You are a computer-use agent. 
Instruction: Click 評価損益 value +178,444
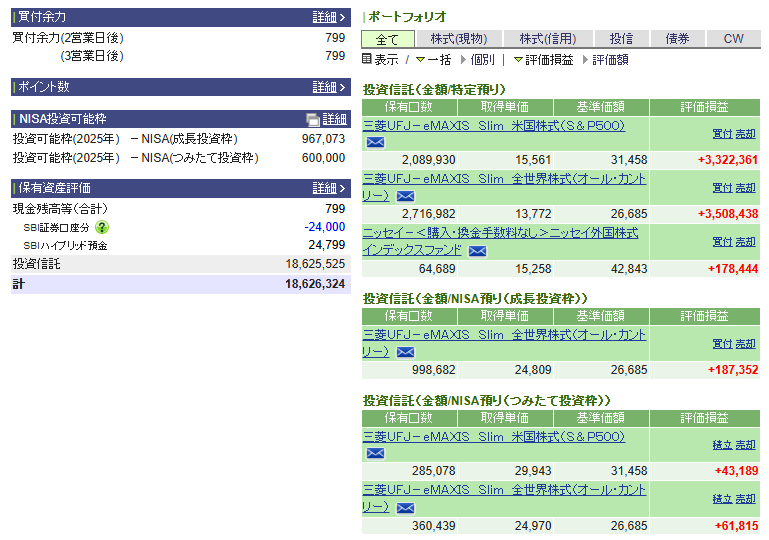[733, 269]
